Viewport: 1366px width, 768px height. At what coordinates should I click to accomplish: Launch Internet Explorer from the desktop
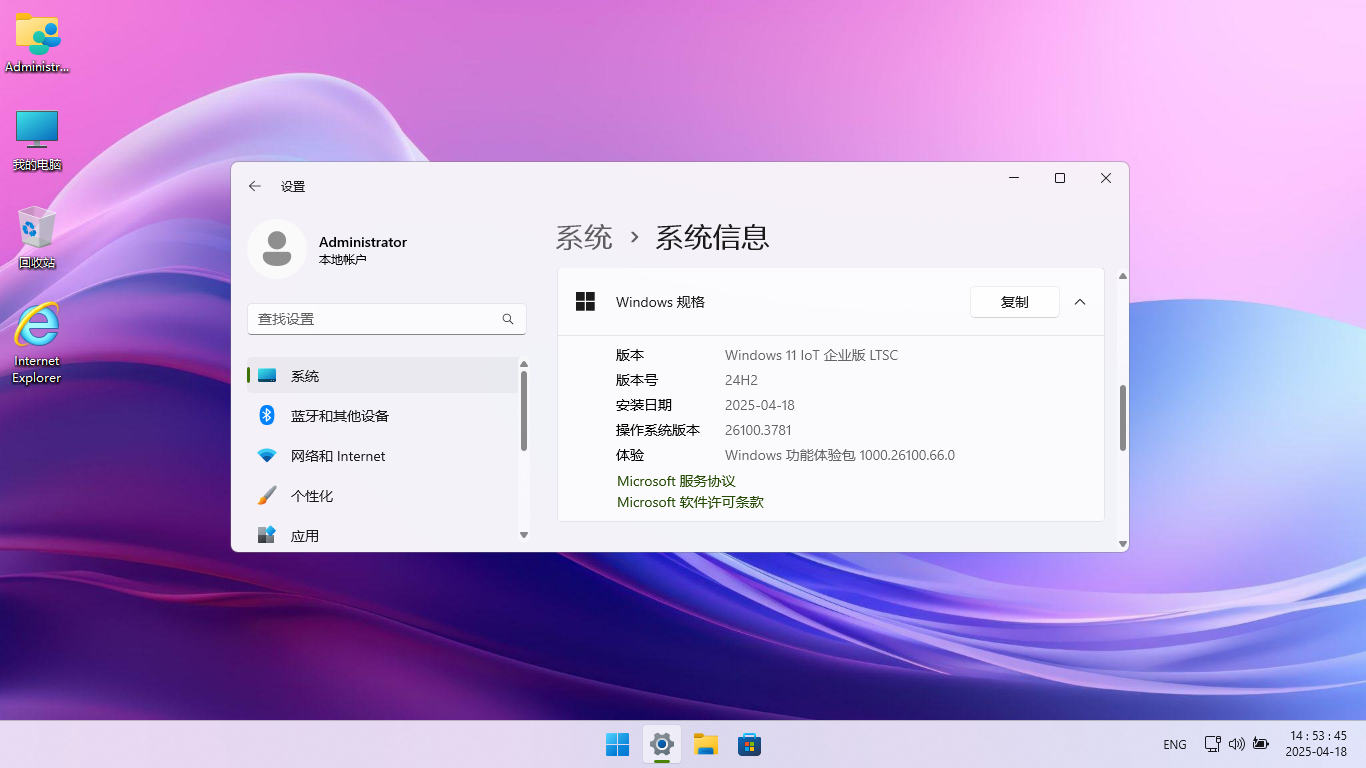[37, 343]
